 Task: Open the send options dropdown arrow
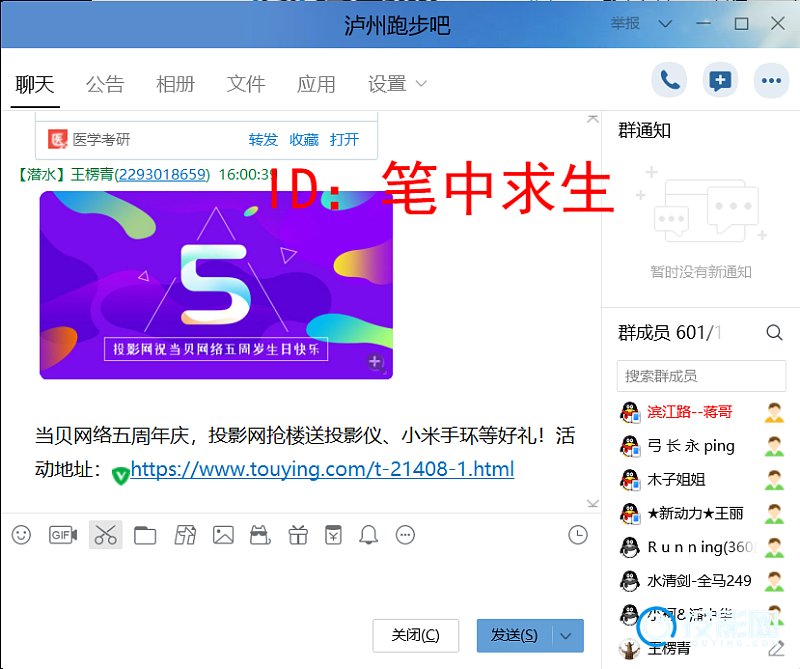point(566,636)
